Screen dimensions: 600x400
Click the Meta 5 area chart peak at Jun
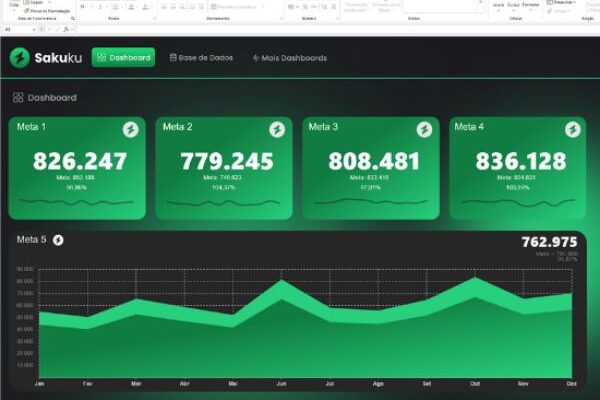(x=282, y=281)
